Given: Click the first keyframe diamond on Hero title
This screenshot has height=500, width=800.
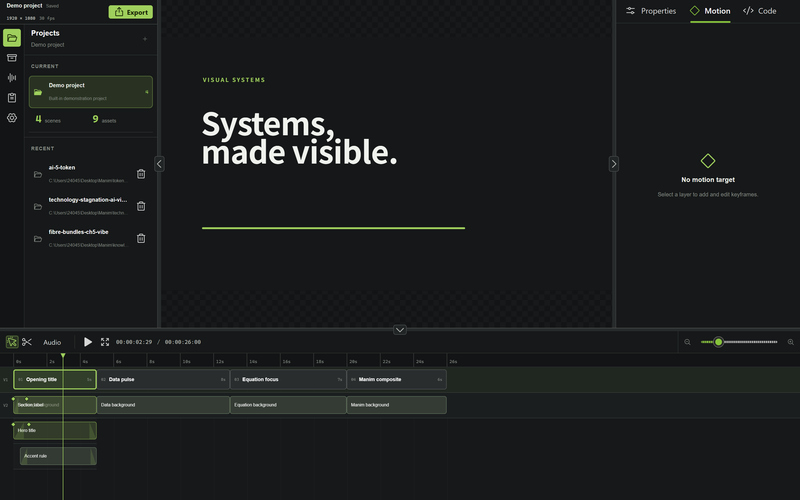Looking at the screenshot, I should pos(13,424).
